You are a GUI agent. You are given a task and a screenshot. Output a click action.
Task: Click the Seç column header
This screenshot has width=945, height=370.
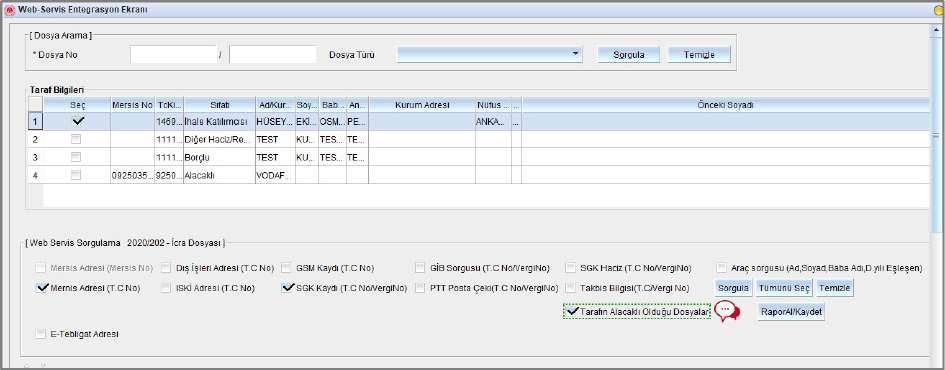pyautogui.click(x=77, y=105)
